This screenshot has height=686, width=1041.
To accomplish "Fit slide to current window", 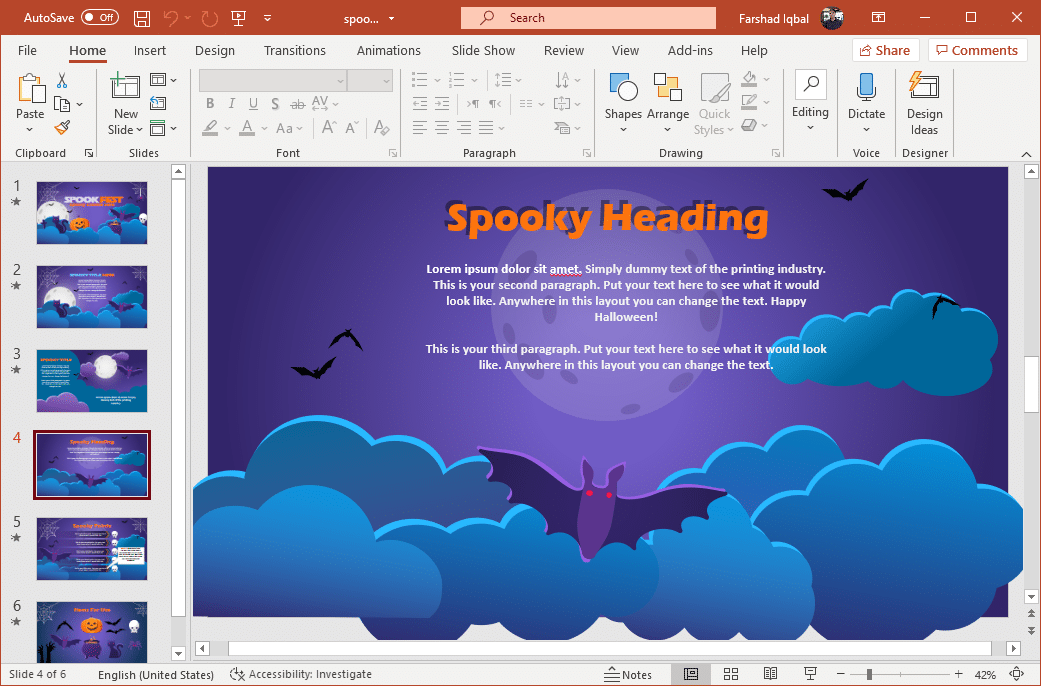I will [1017, 674].
